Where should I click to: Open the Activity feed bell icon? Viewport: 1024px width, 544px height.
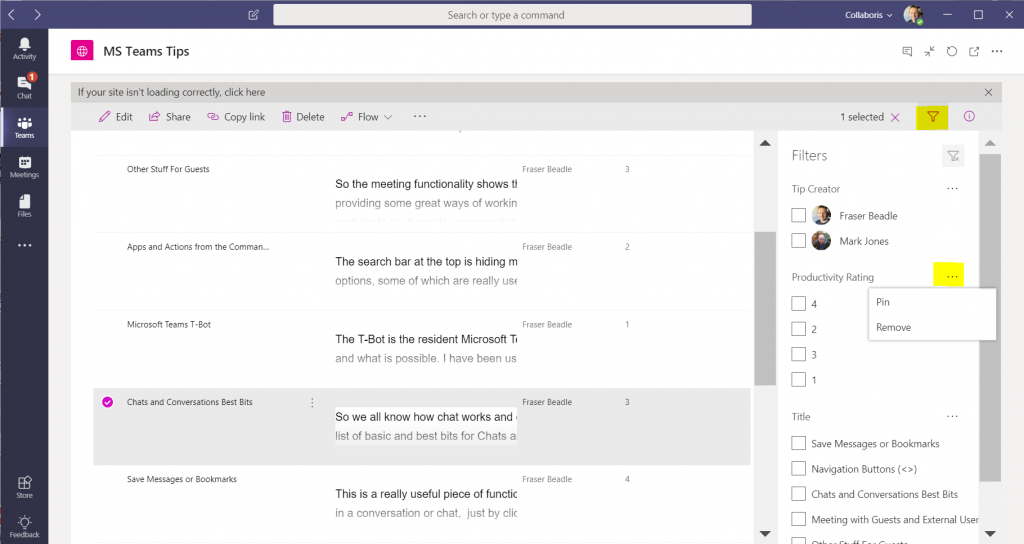(x=24, y=44)
